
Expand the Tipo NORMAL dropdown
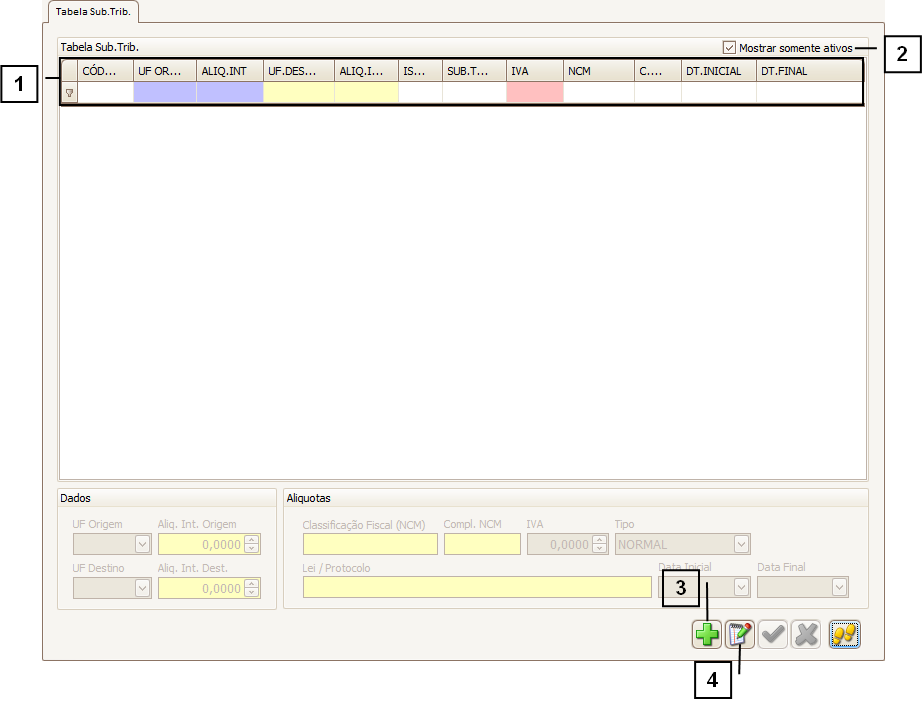click(x=741, y=545)
